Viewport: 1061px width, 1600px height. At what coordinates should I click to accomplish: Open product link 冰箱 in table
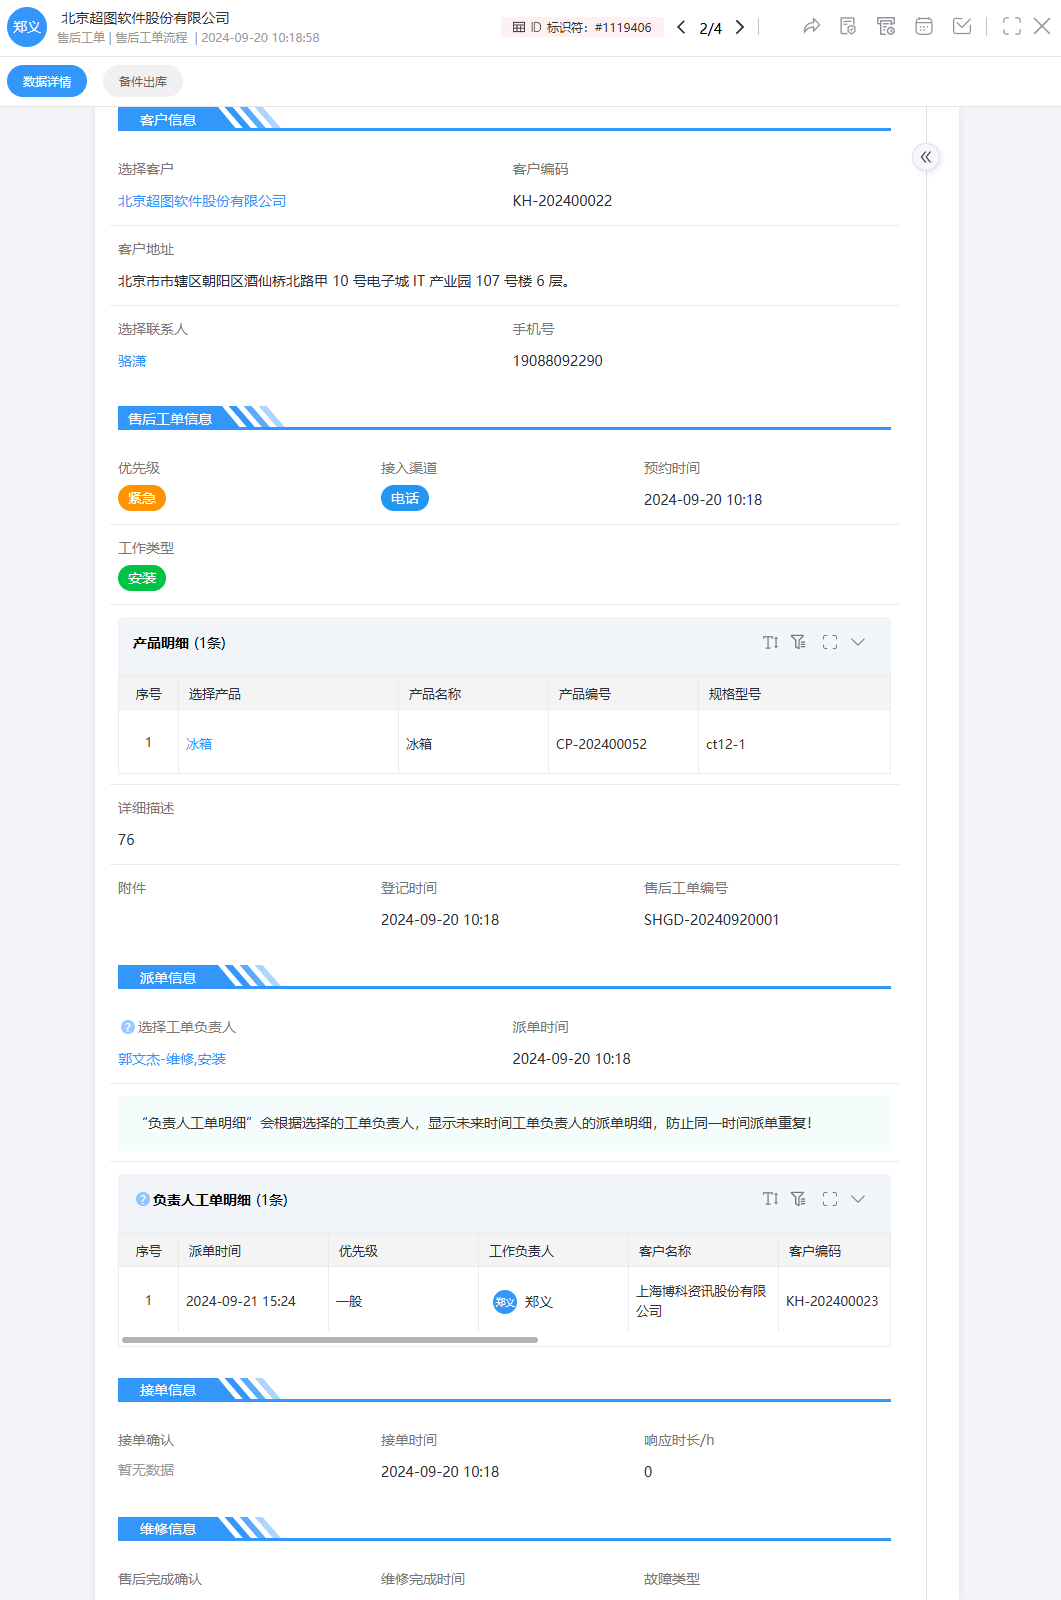pyautogui.click(x=199, y=744)
